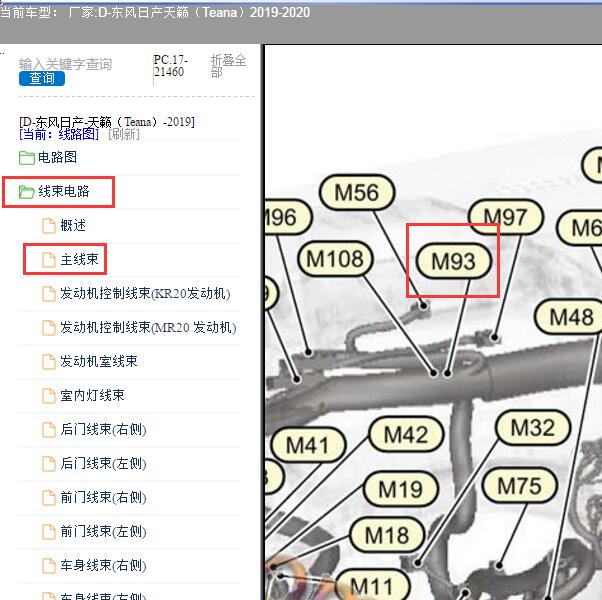The image size is (602, 600).
Task: Open 前门线束(右侧)
Action: click(103, 498)
